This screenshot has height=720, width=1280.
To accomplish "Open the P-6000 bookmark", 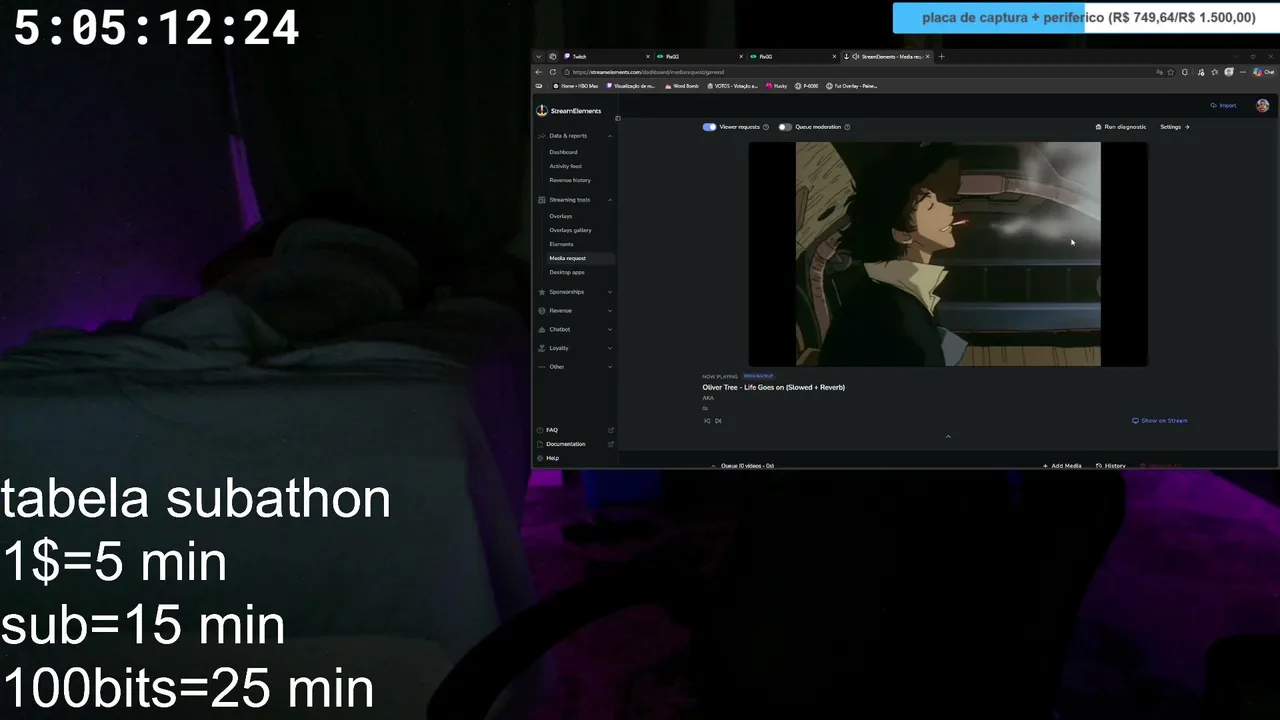I will (x=807, y=86).
